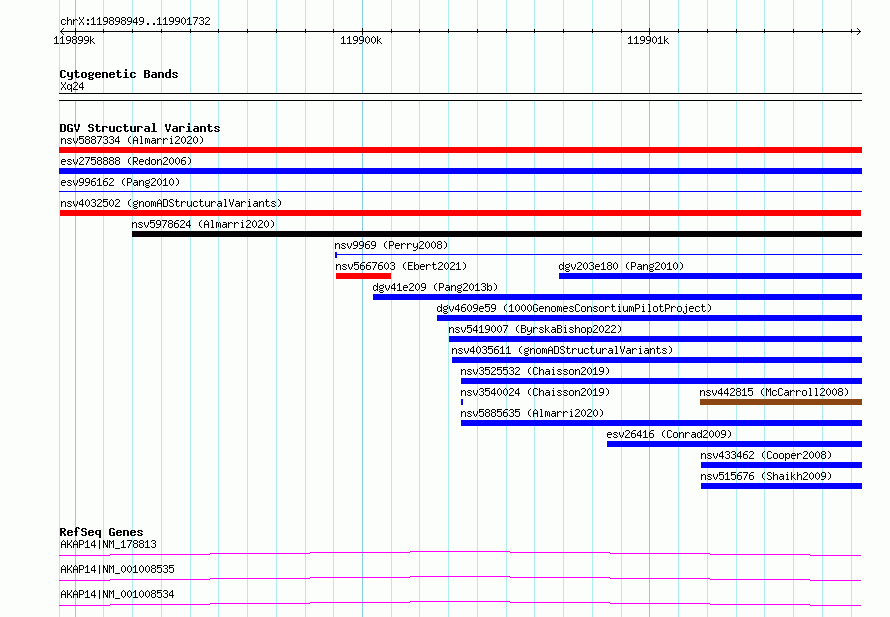Click the nsv3525532 (Chaisson2019) label
Viewport: 890px width, 617px height.
tap(535, 371)
